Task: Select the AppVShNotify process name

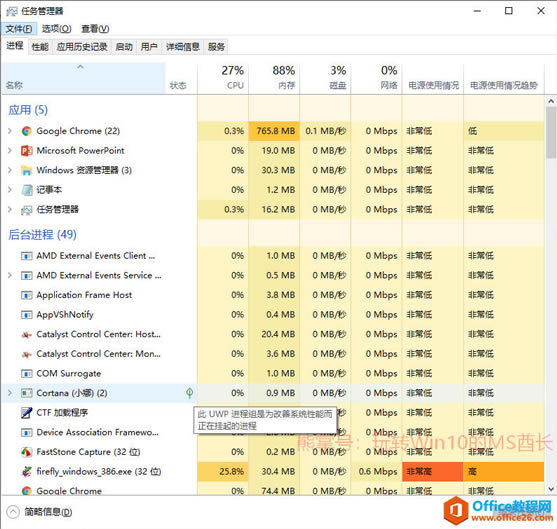Action: pyautogui.click(x=65, y=315)
